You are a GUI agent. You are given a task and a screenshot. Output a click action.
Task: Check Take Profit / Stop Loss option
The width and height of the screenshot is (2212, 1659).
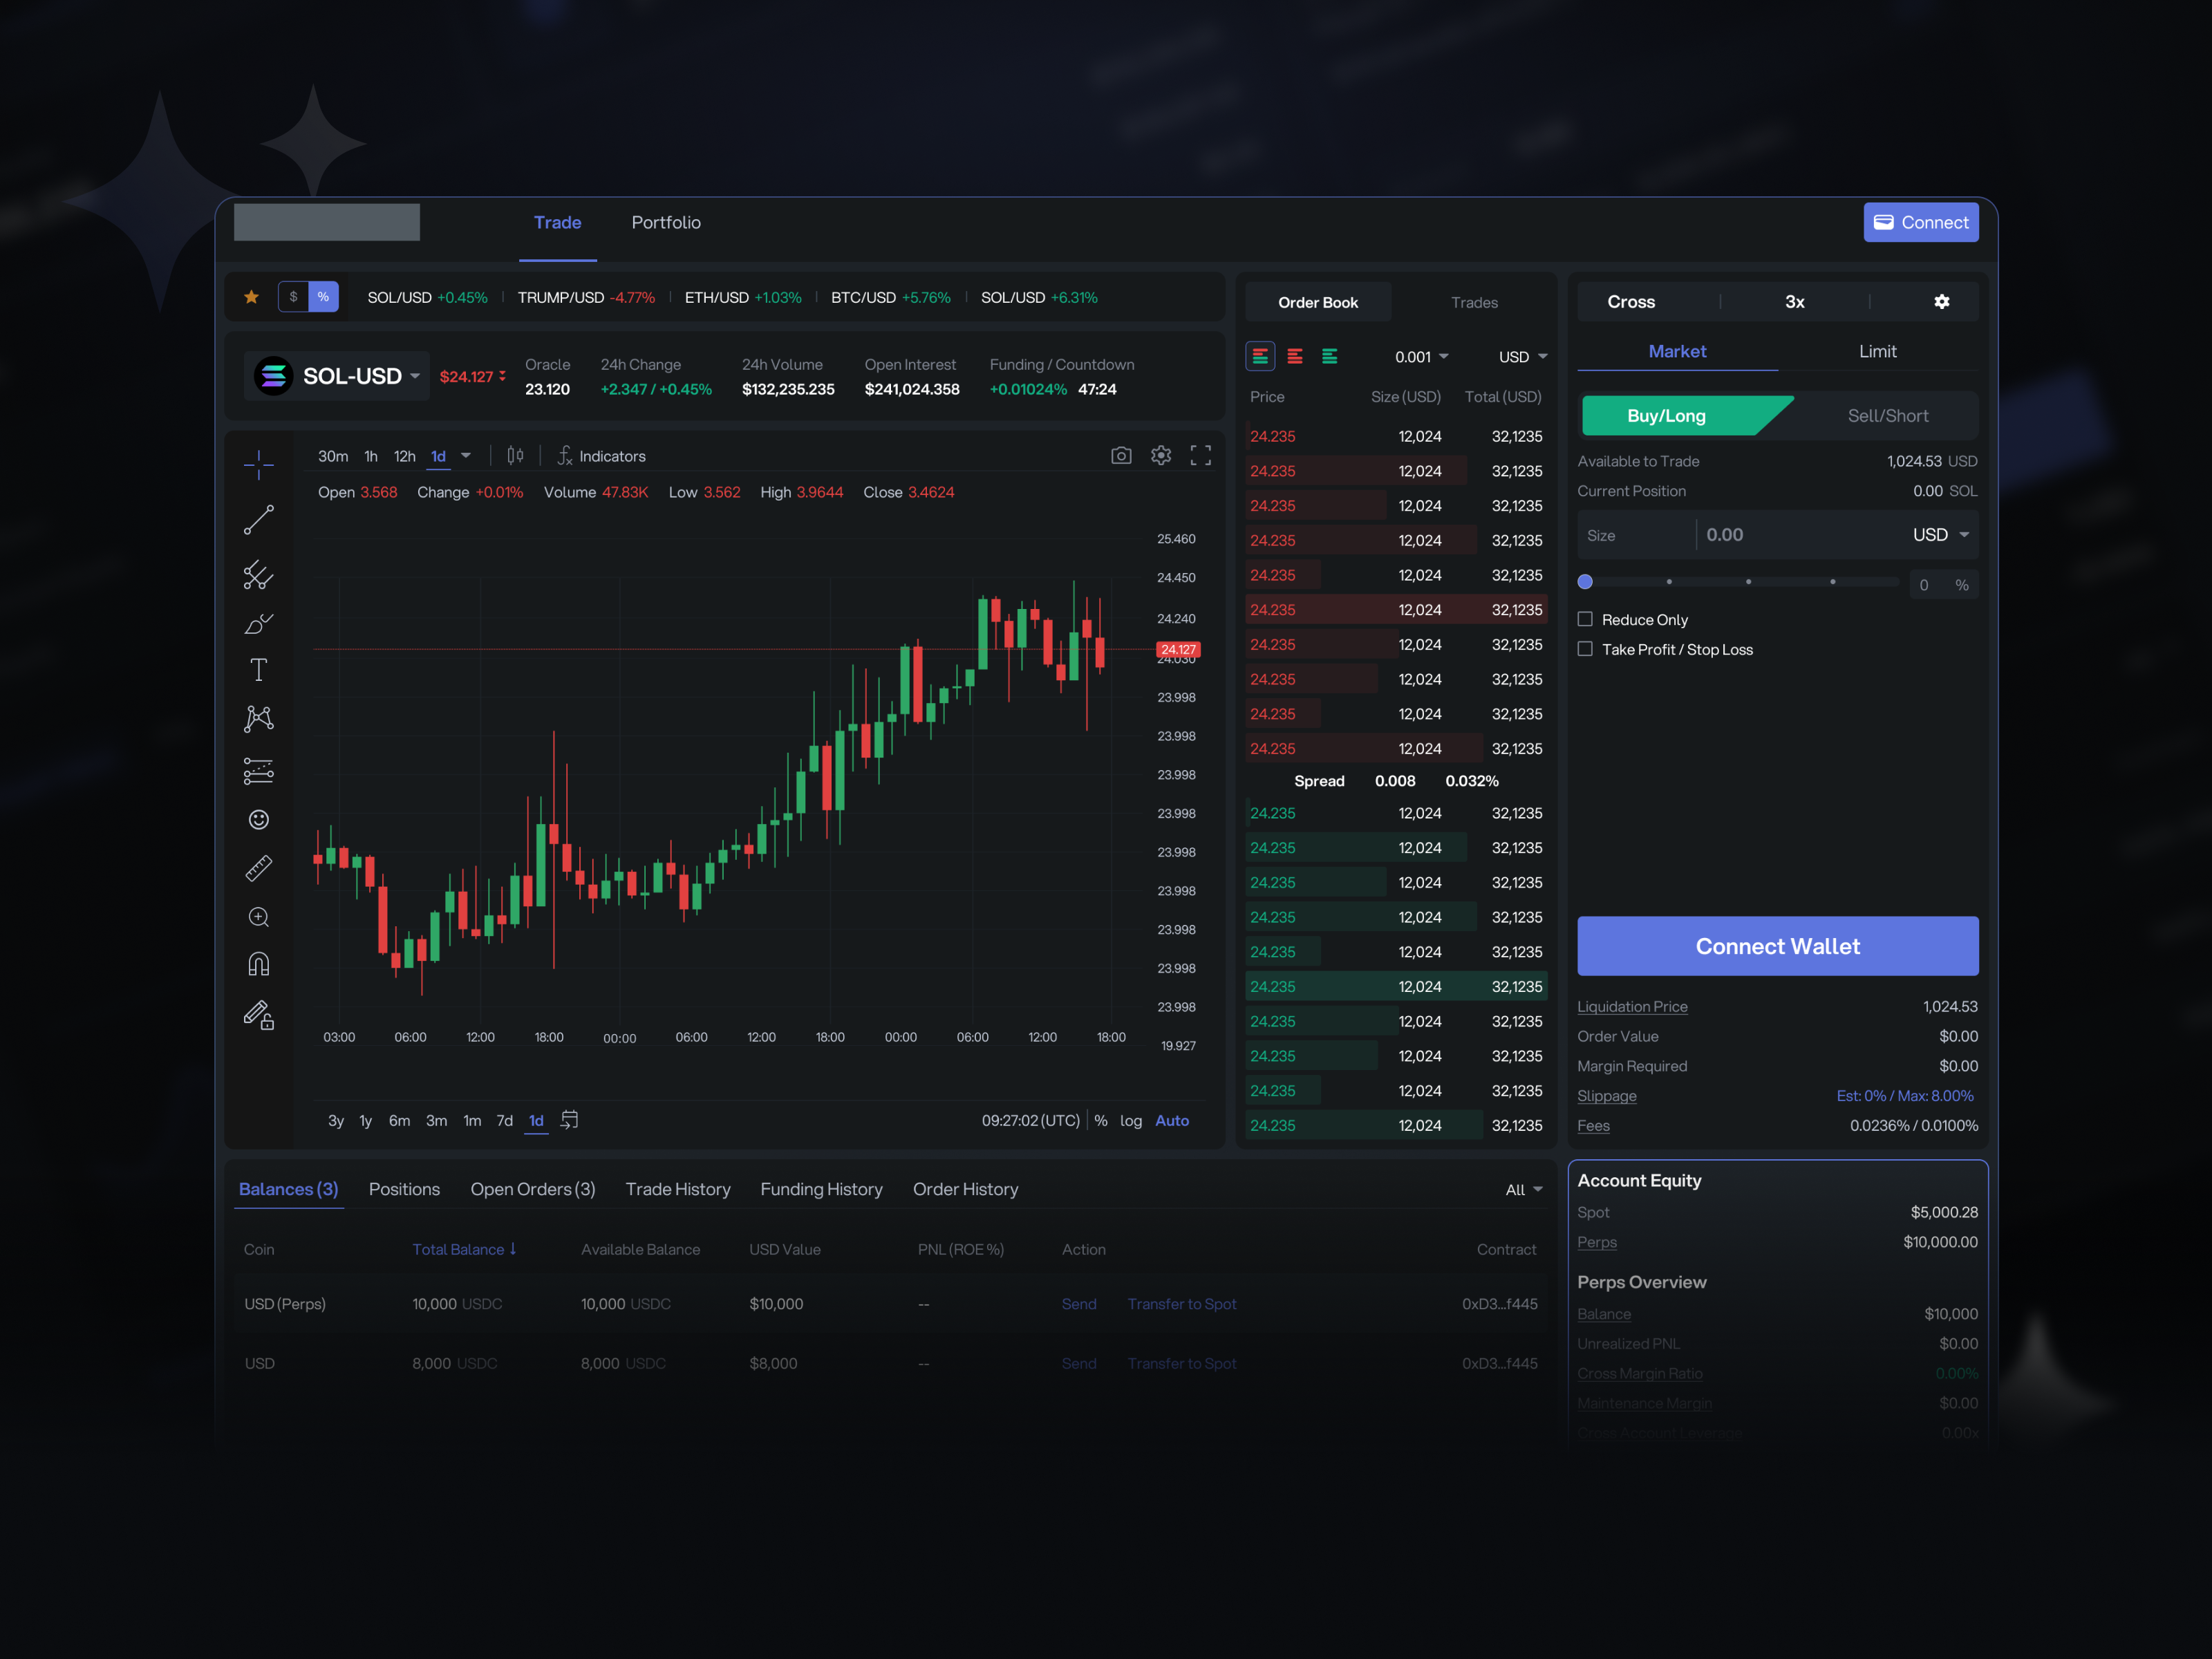(1585, 649)
